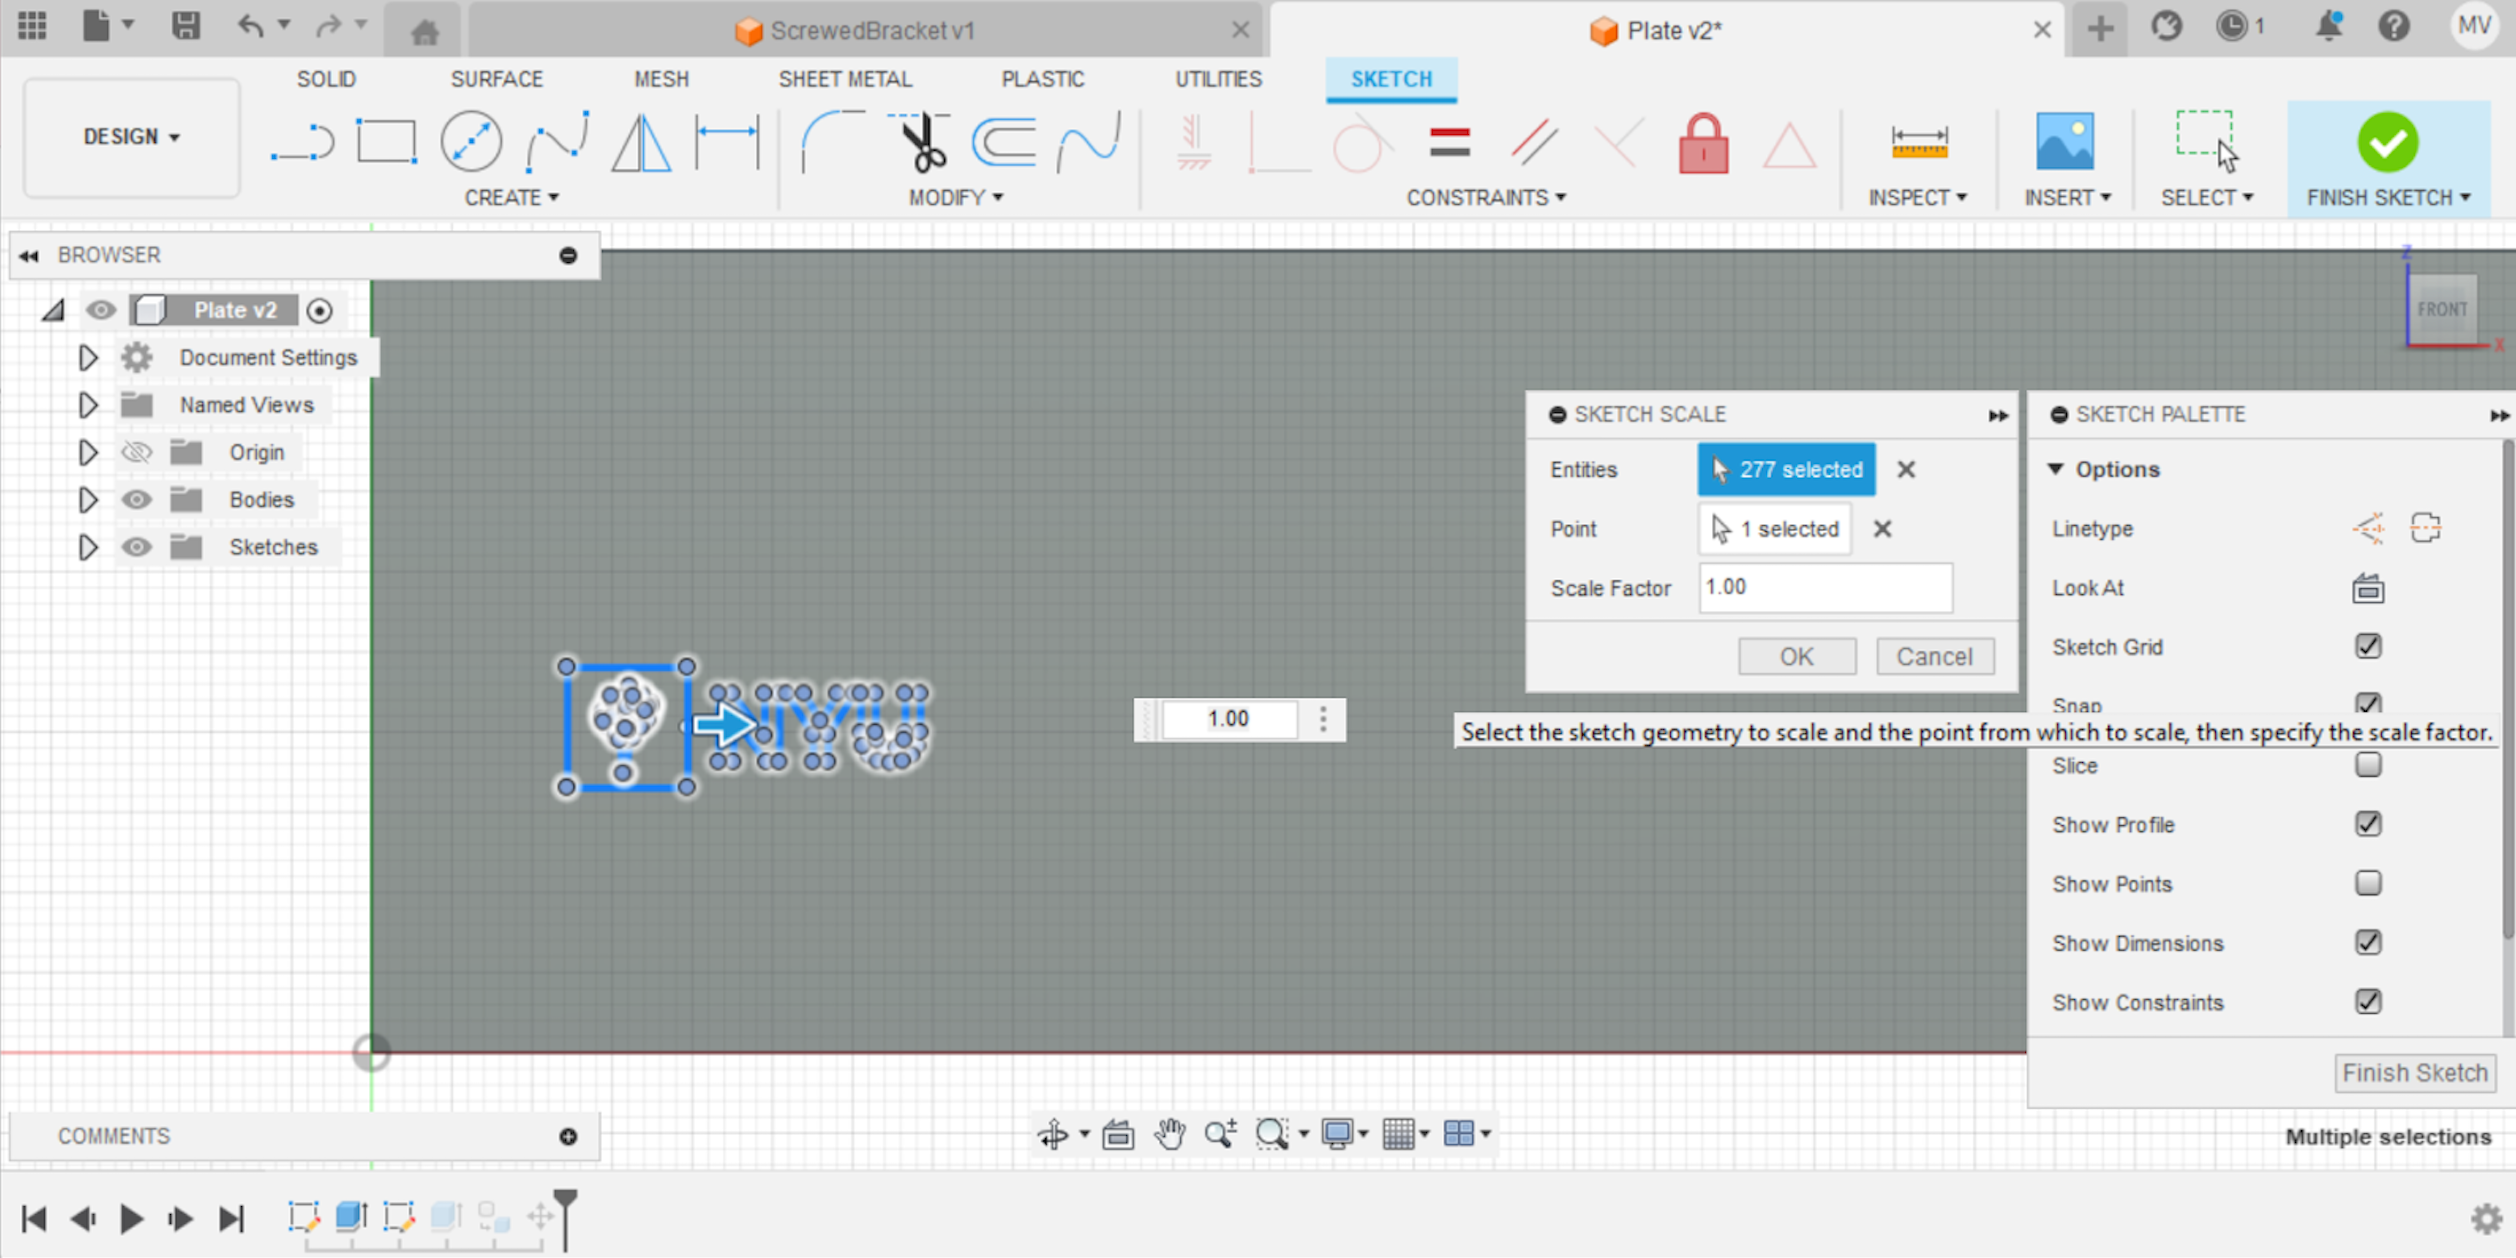
Task: Click the green Finish Sketch checkmark
Action: pyautogui.click(x=2387, y=142)
